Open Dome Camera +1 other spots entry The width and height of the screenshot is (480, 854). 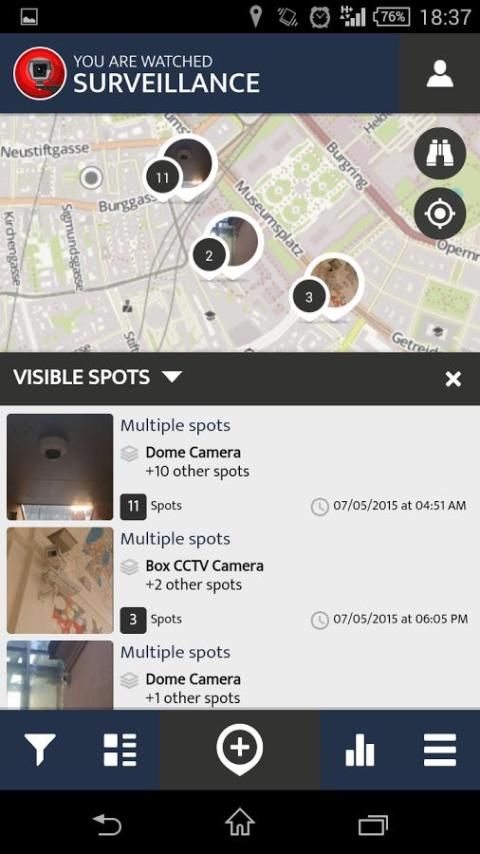(x=240, y=674)
